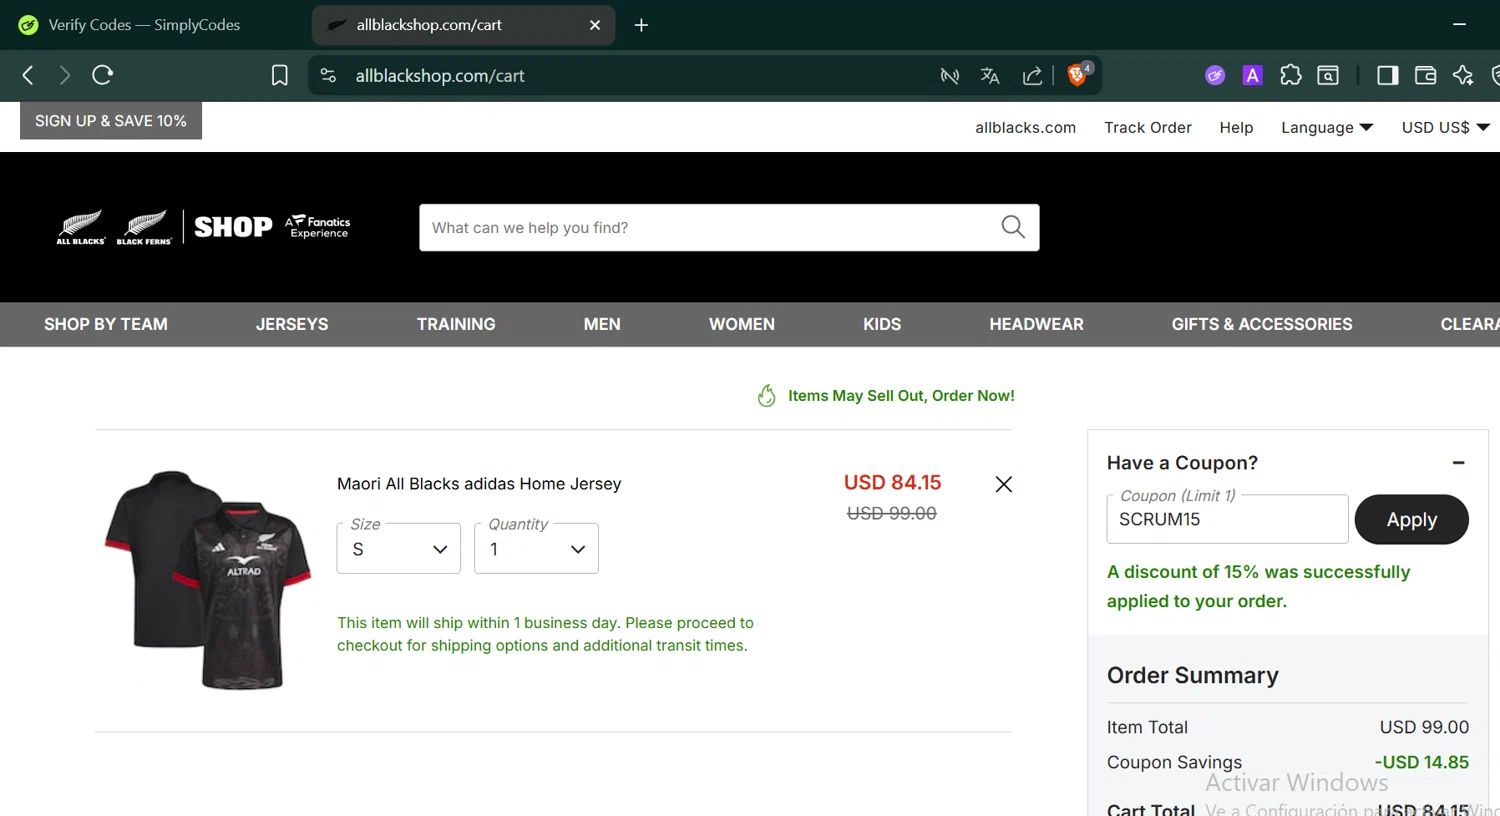Select the allblackshop.com/cart tab
The image size is (1500, 816).
pos(463,25)
